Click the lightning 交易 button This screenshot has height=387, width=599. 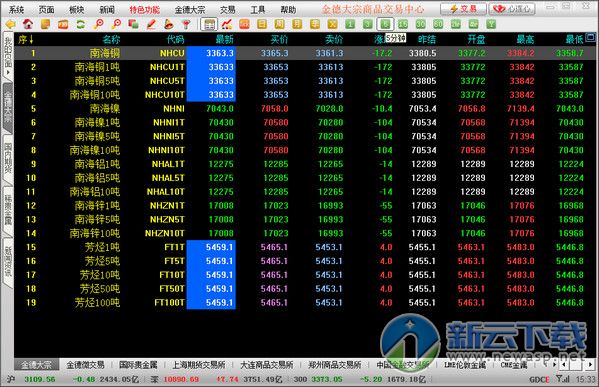click(463, 9)
